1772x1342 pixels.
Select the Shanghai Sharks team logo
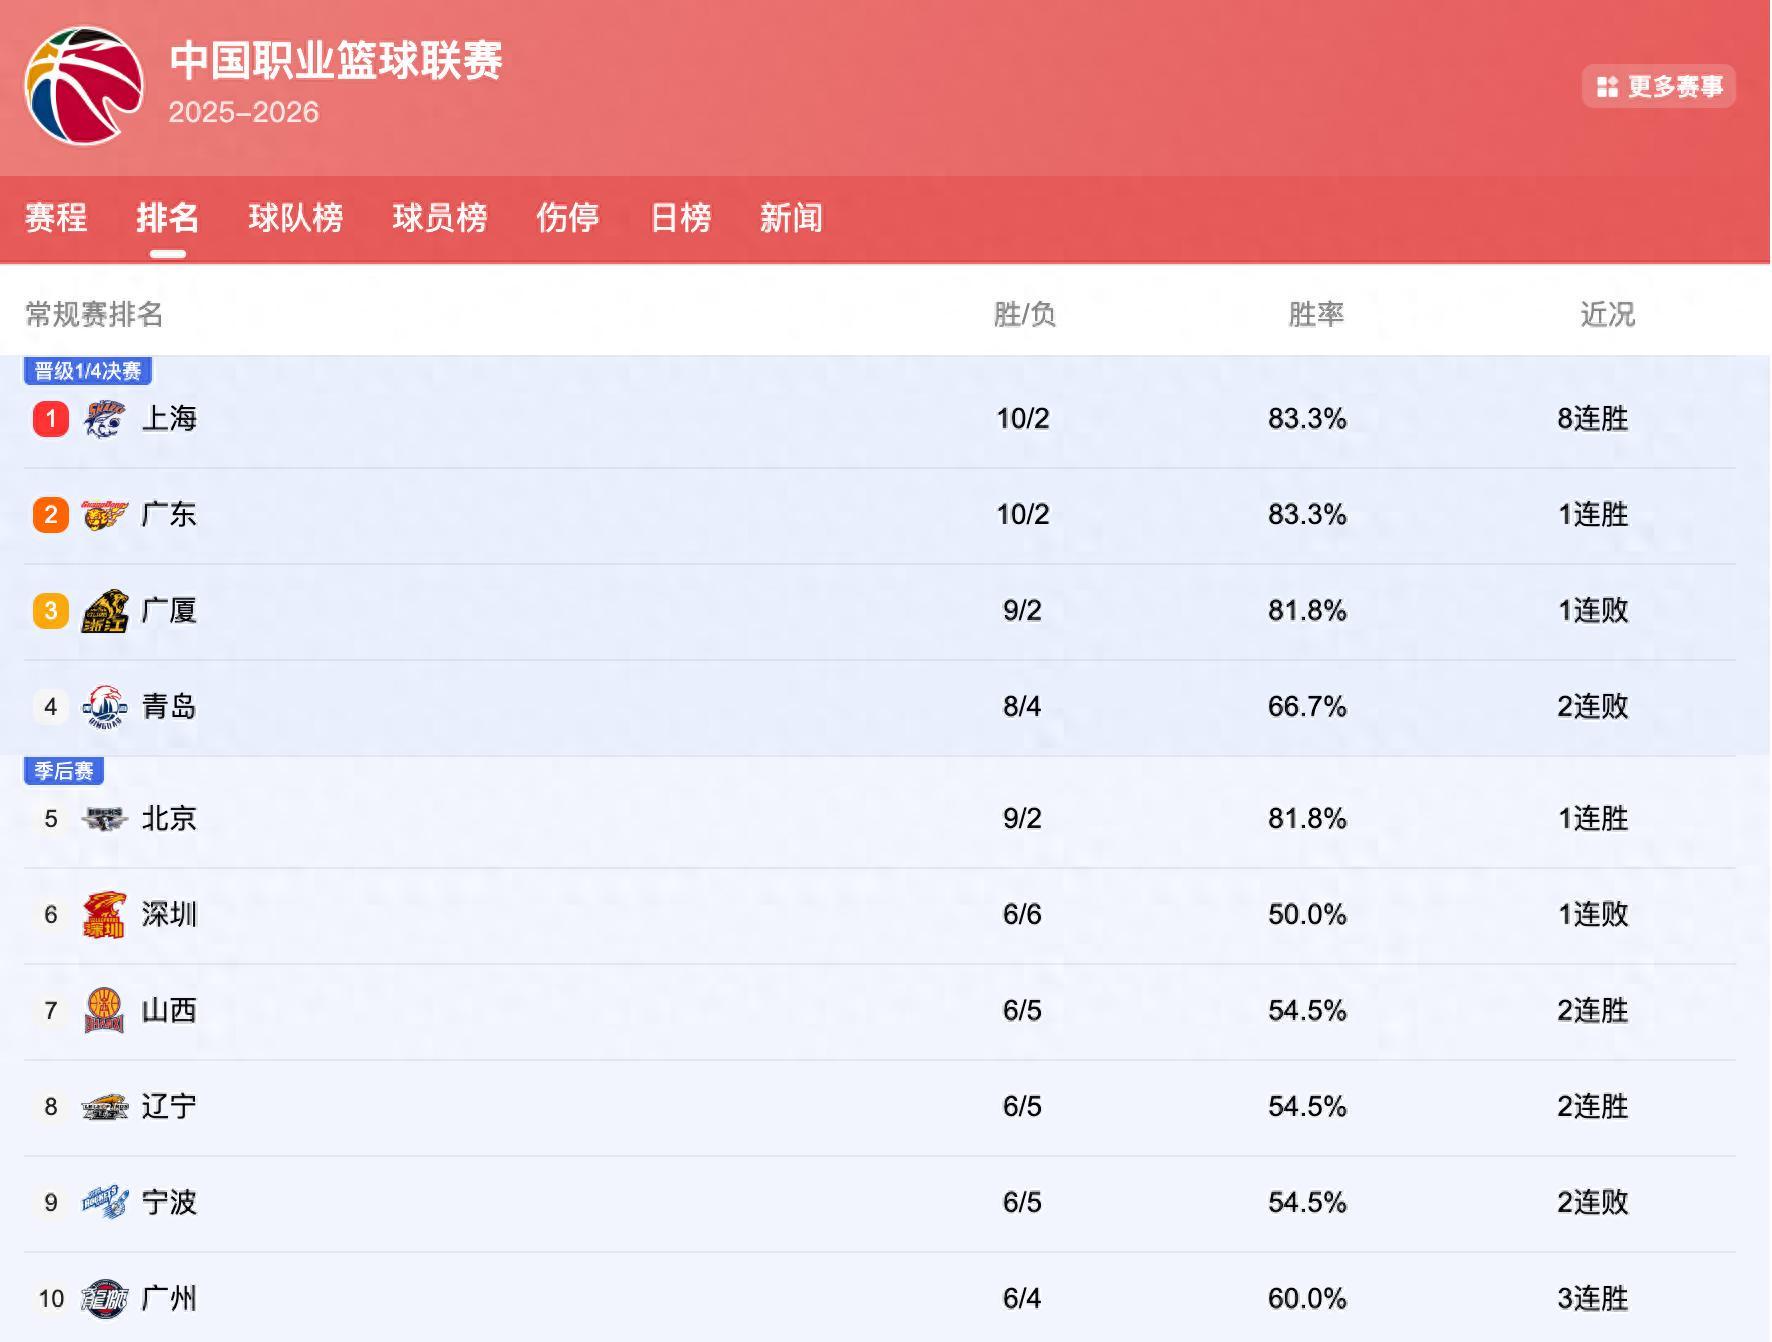coord(106,420)
